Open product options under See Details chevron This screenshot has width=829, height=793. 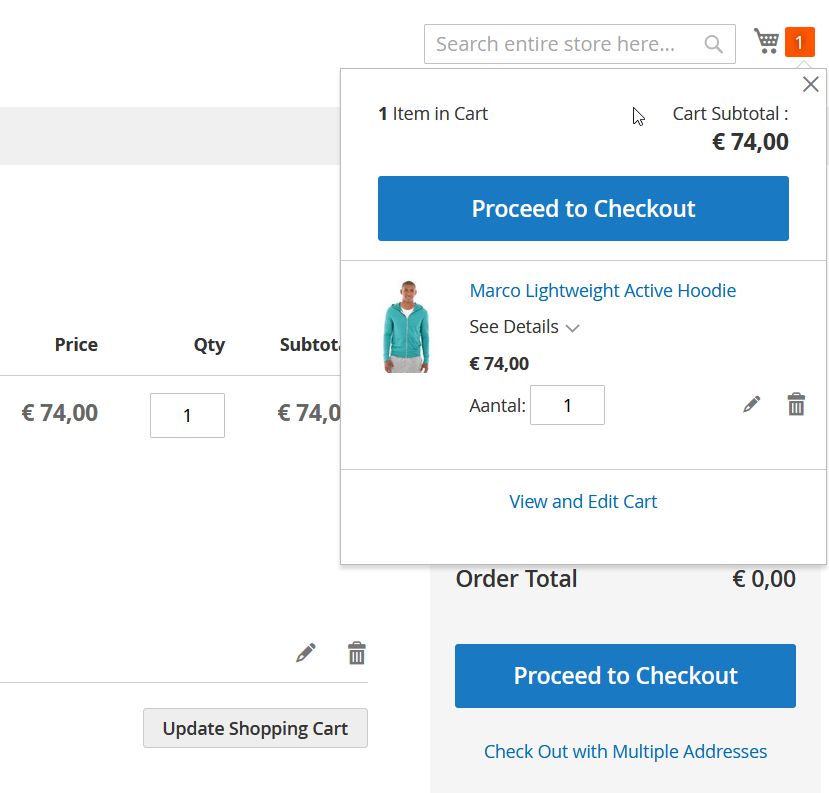coord(571,328)
